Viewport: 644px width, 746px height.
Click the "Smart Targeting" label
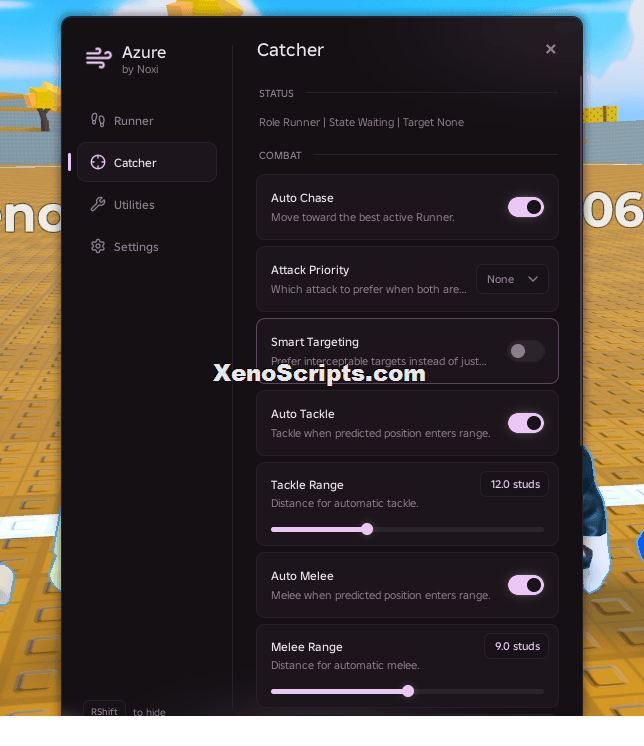pos(315,342)
